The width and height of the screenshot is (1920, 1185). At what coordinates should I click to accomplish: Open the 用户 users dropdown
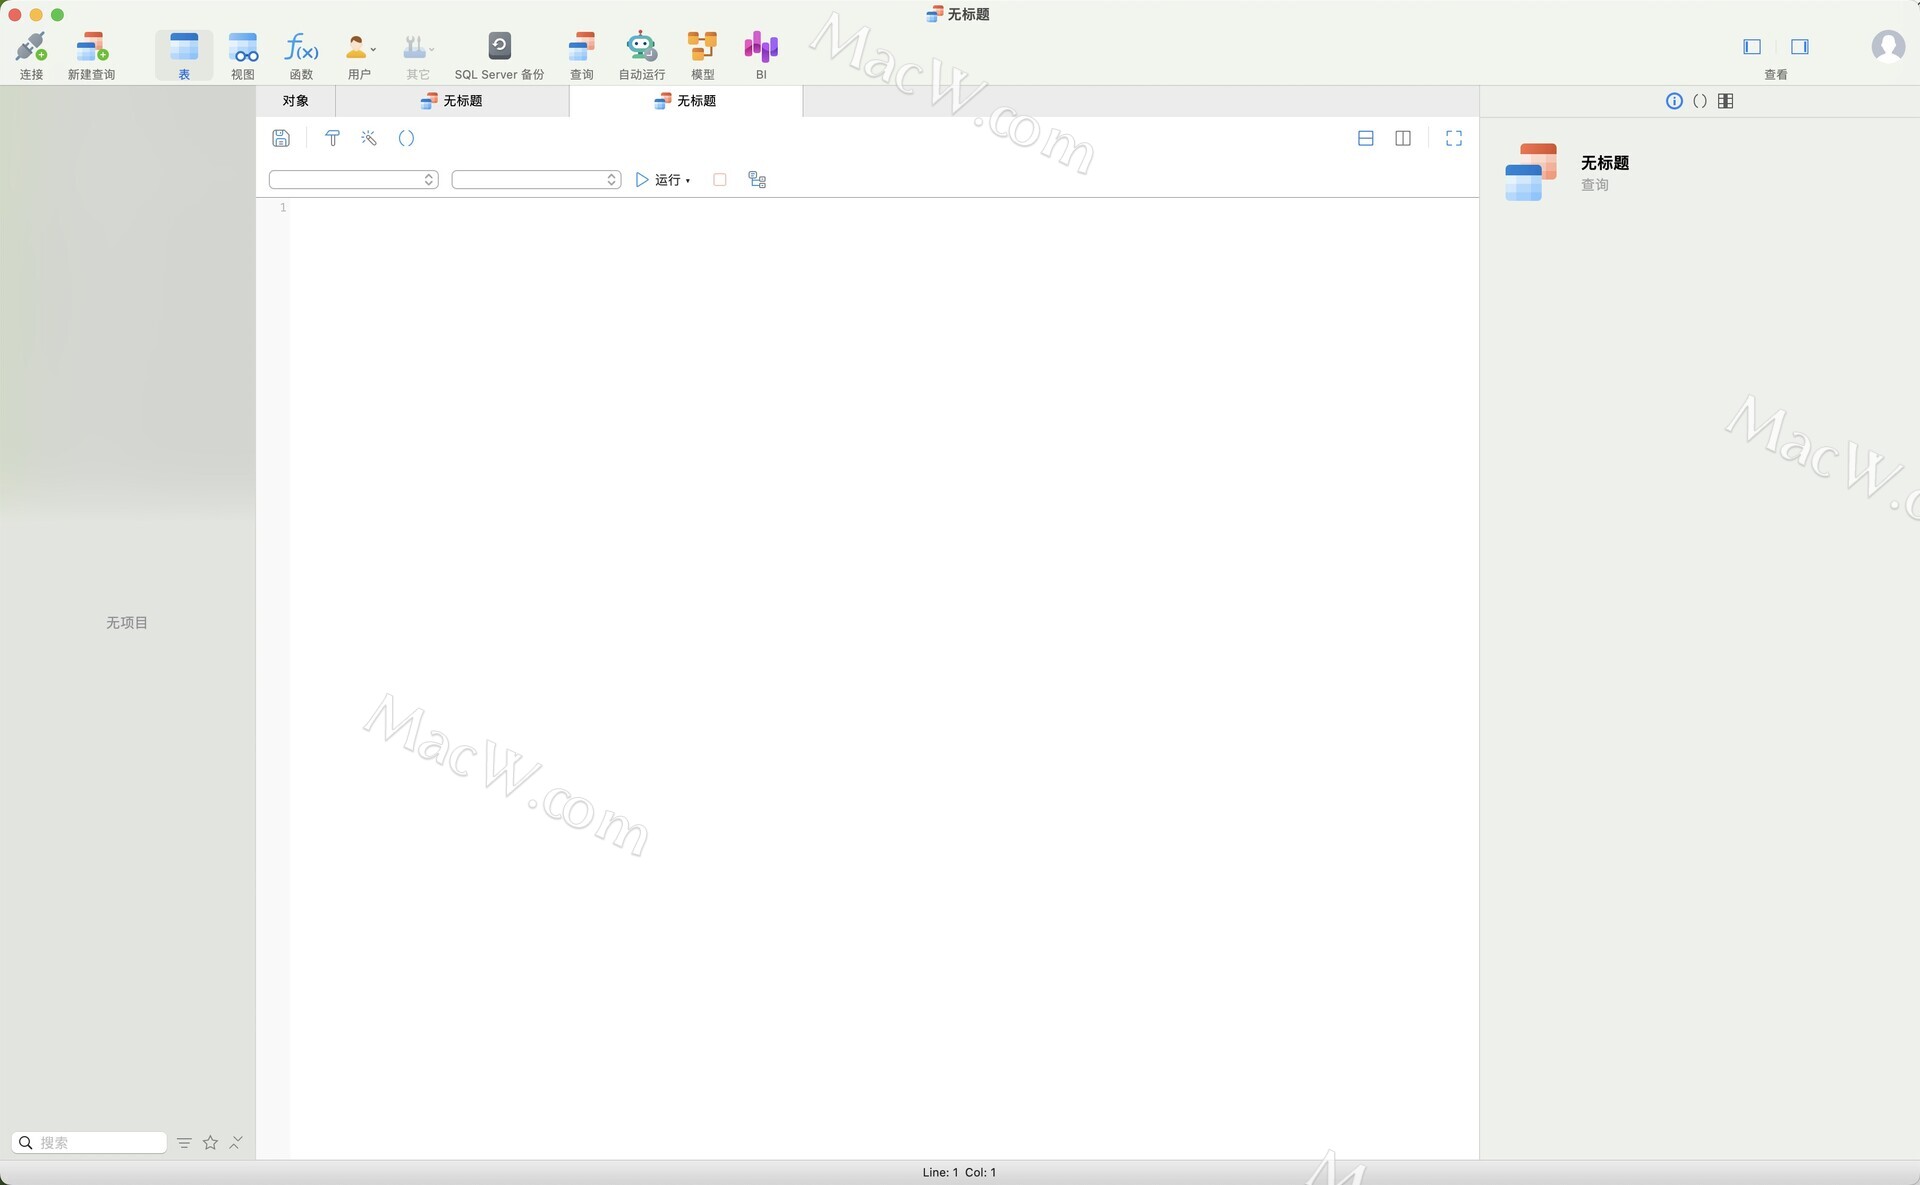[x=360, y=56]
